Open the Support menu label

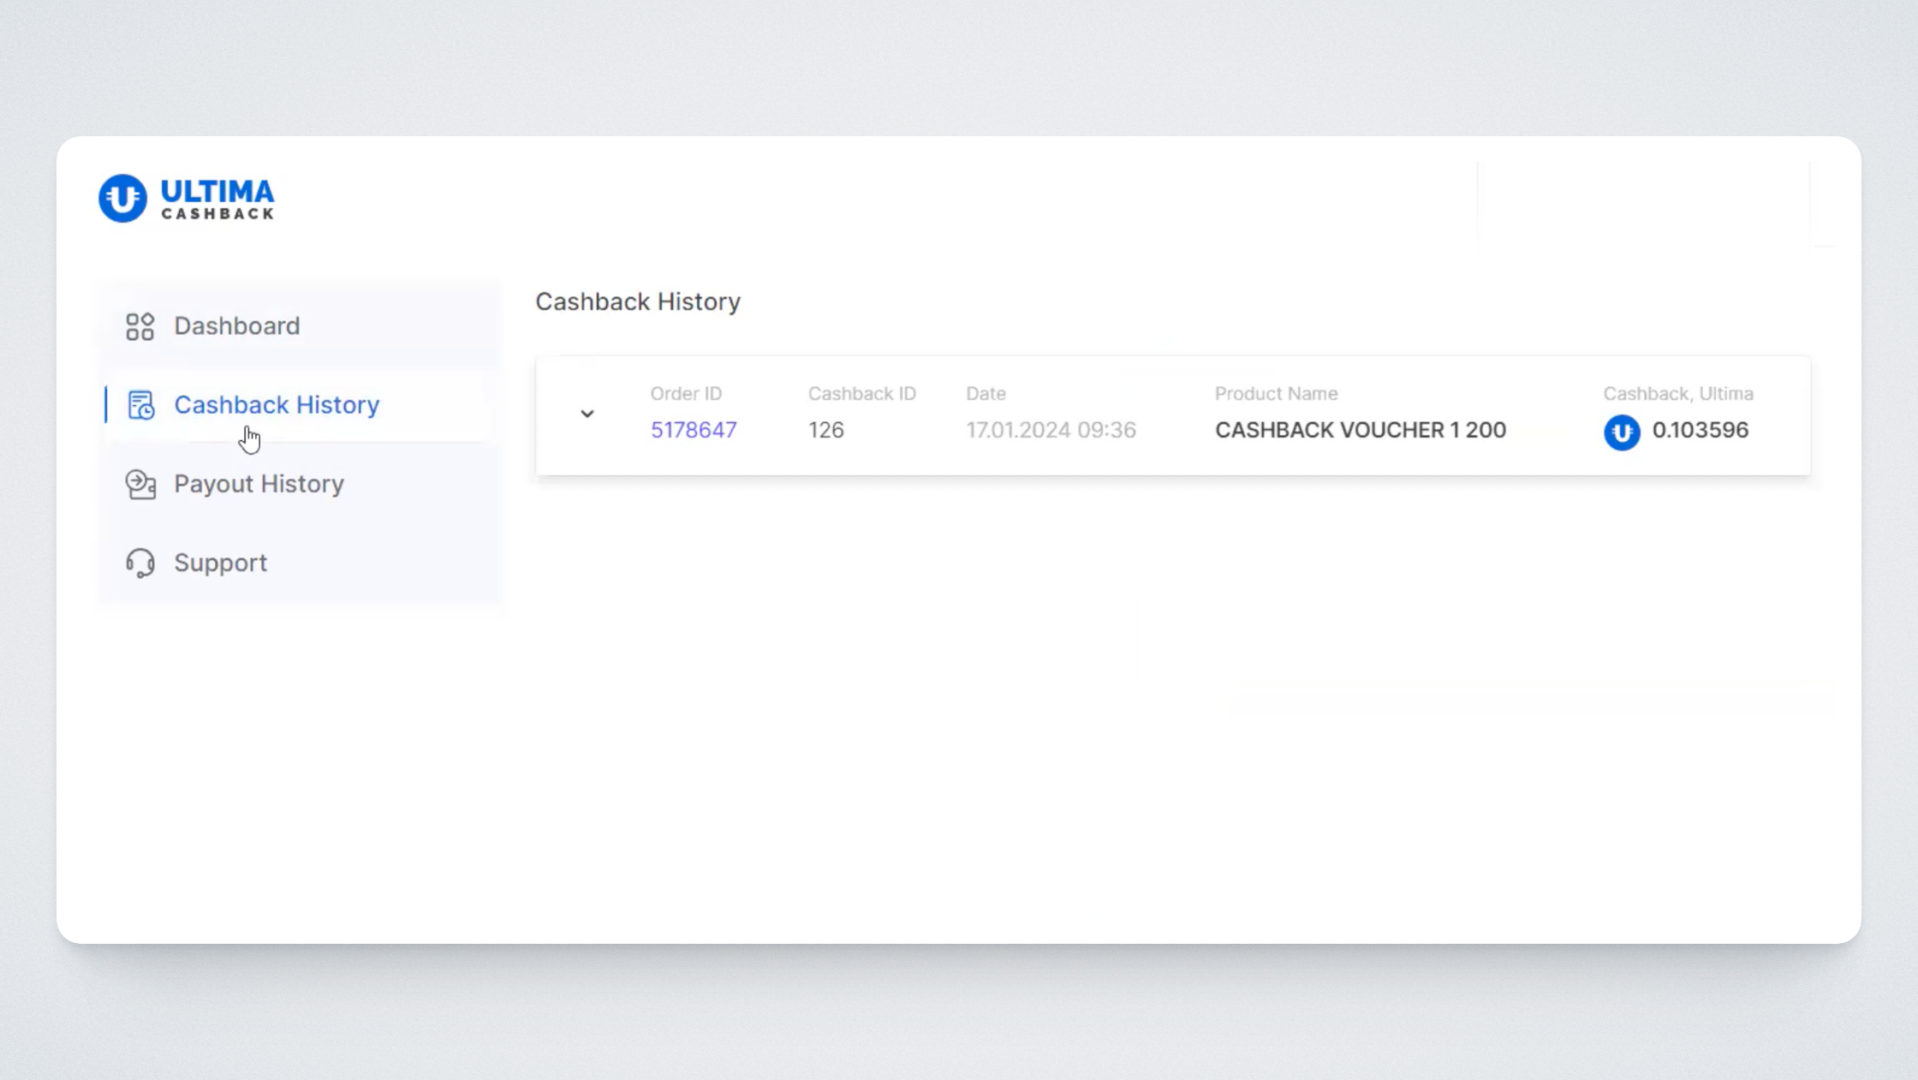point(220,563)
